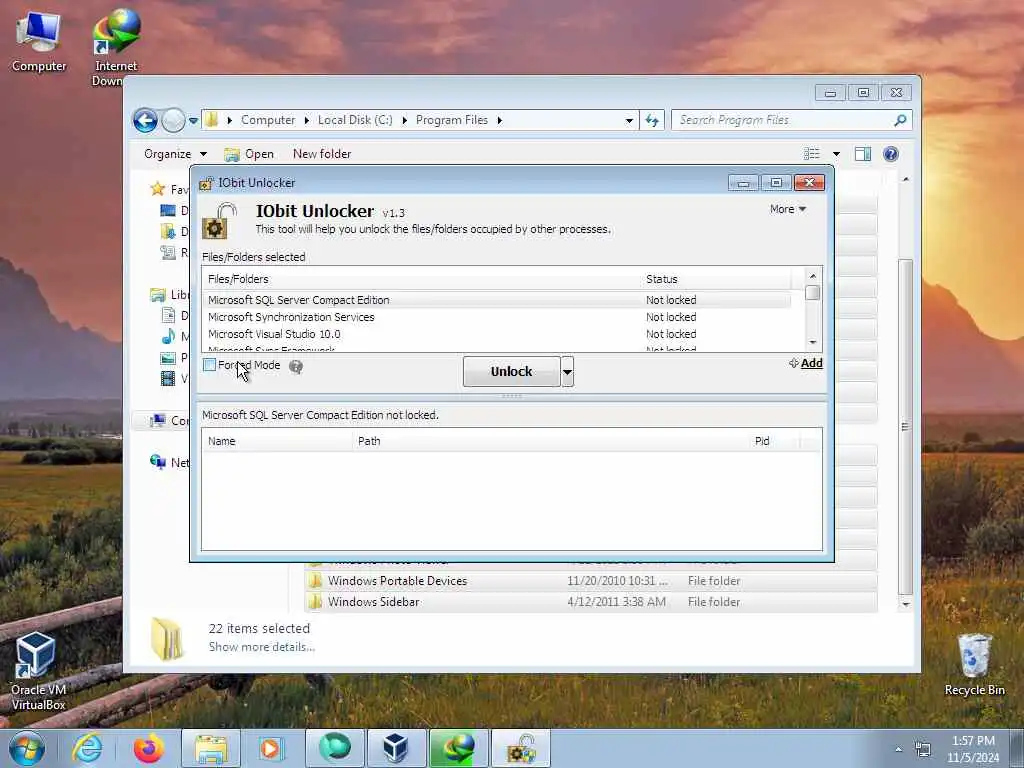The height and width of the screenshot is (768, 1024).
Task: Open the Organize menu
Action: click(x=175, y=154)
